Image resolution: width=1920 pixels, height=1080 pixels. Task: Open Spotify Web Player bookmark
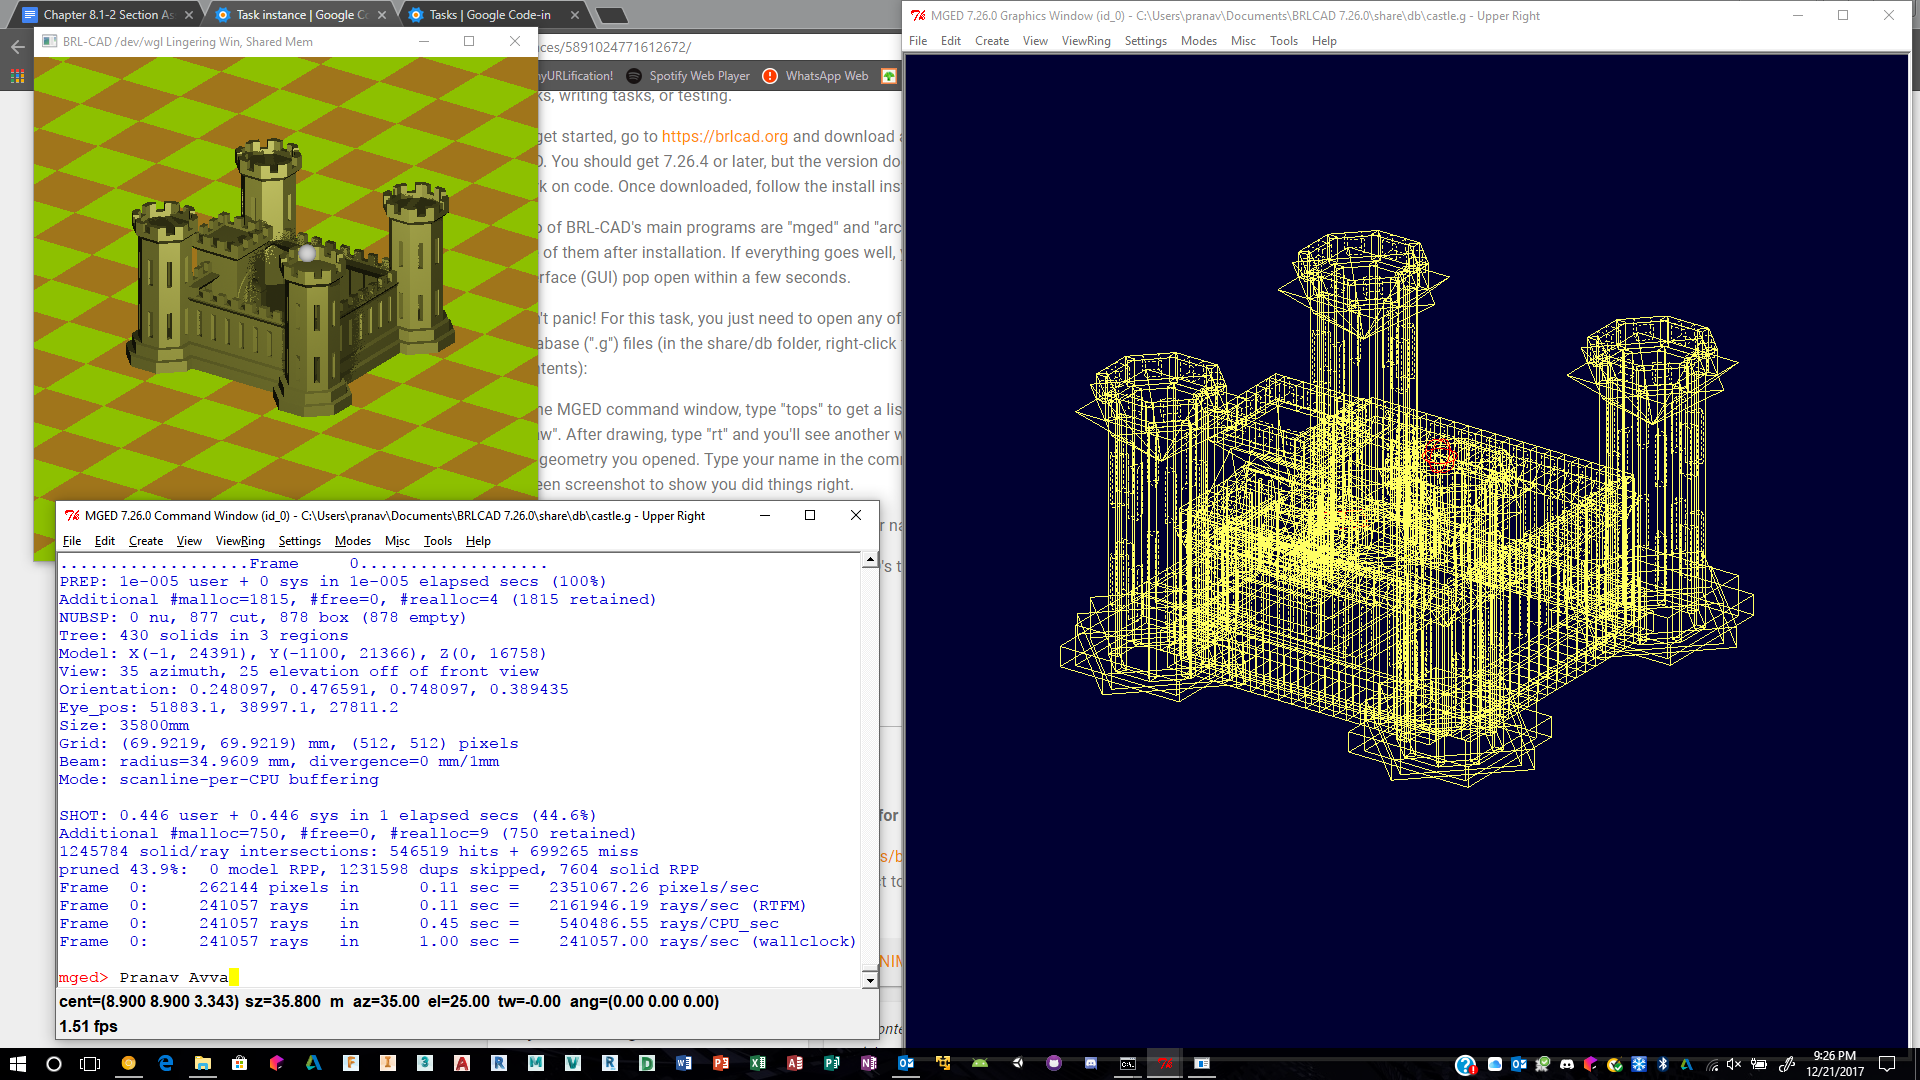(x=688, y=76)
